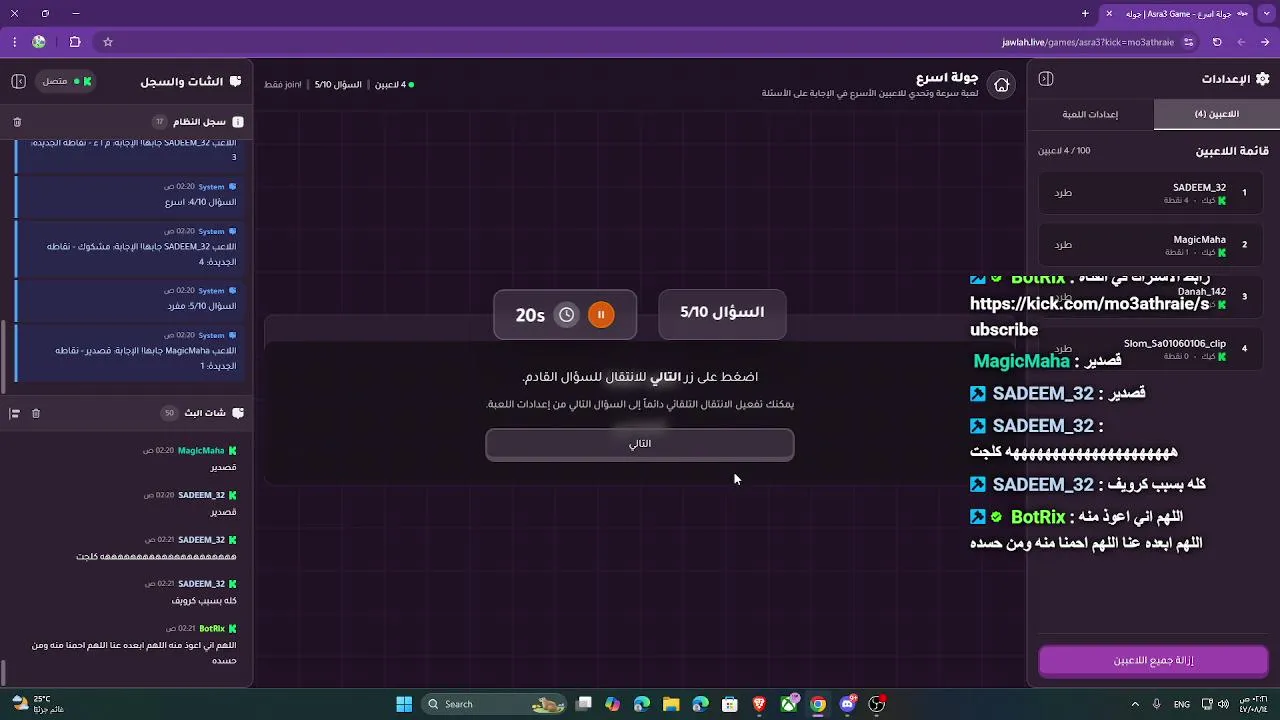Toggle the stream chat layout icon
The width and height of the screenshot is (1280, 720).
[x=15, y=413]
